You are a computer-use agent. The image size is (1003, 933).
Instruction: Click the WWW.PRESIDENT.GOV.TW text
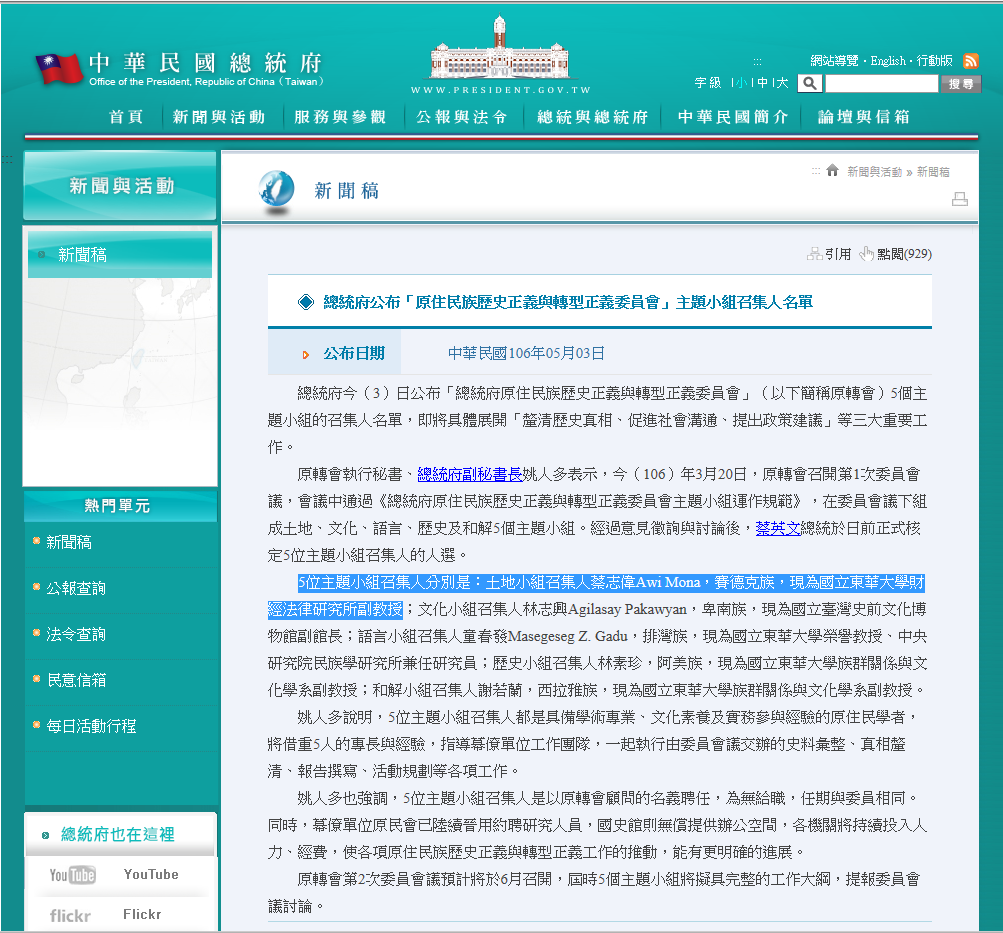pos(500,90)
